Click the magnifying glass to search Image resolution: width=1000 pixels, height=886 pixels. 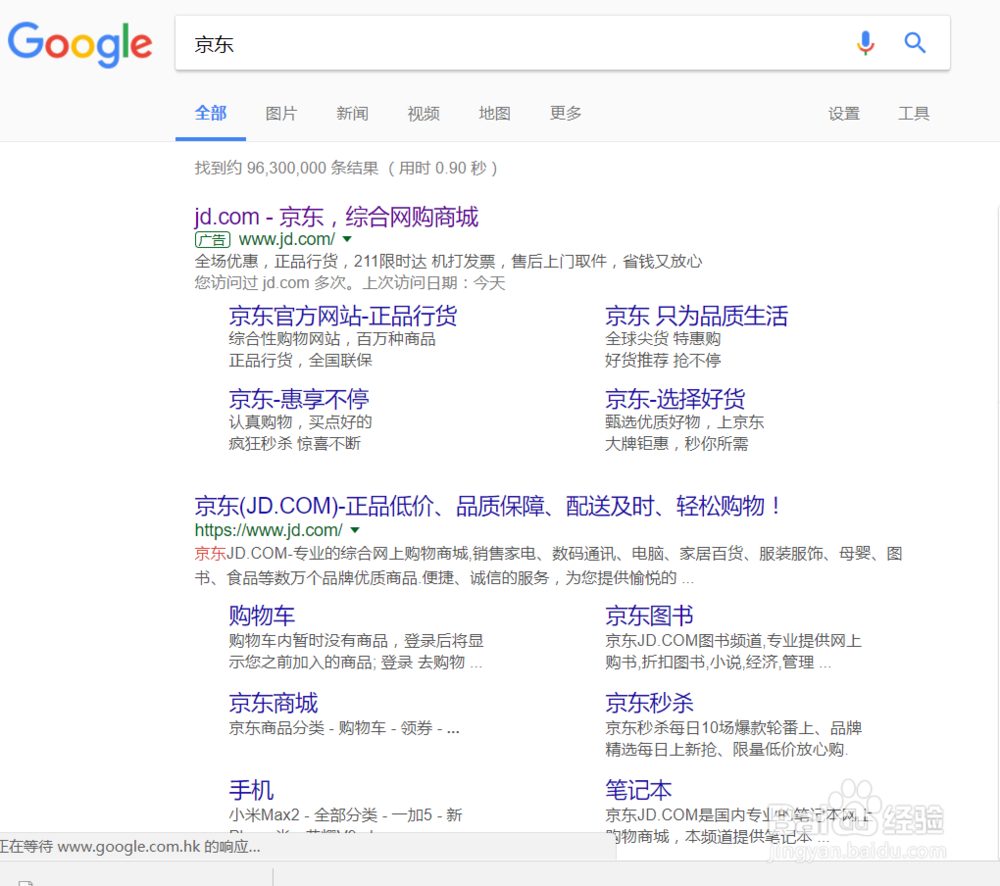click(x=914, y=43)
